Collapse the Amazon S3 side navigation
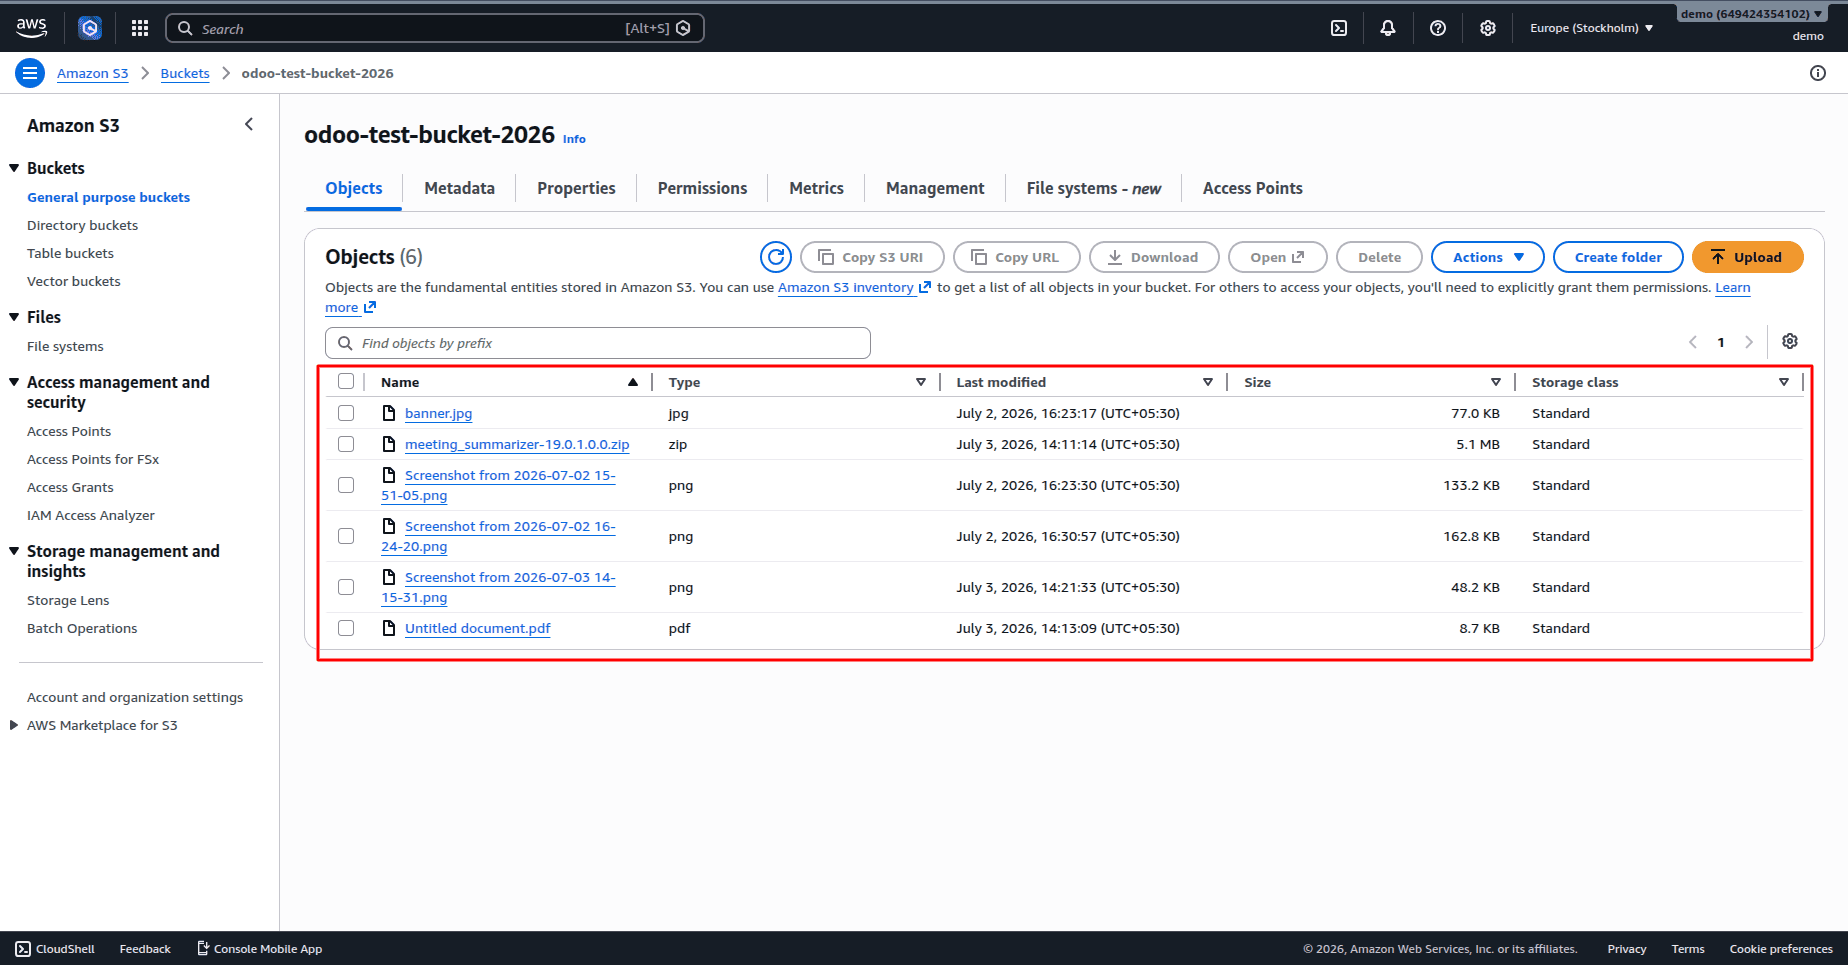This screenshot has width=1848, height=965. [x=249, y=124]
